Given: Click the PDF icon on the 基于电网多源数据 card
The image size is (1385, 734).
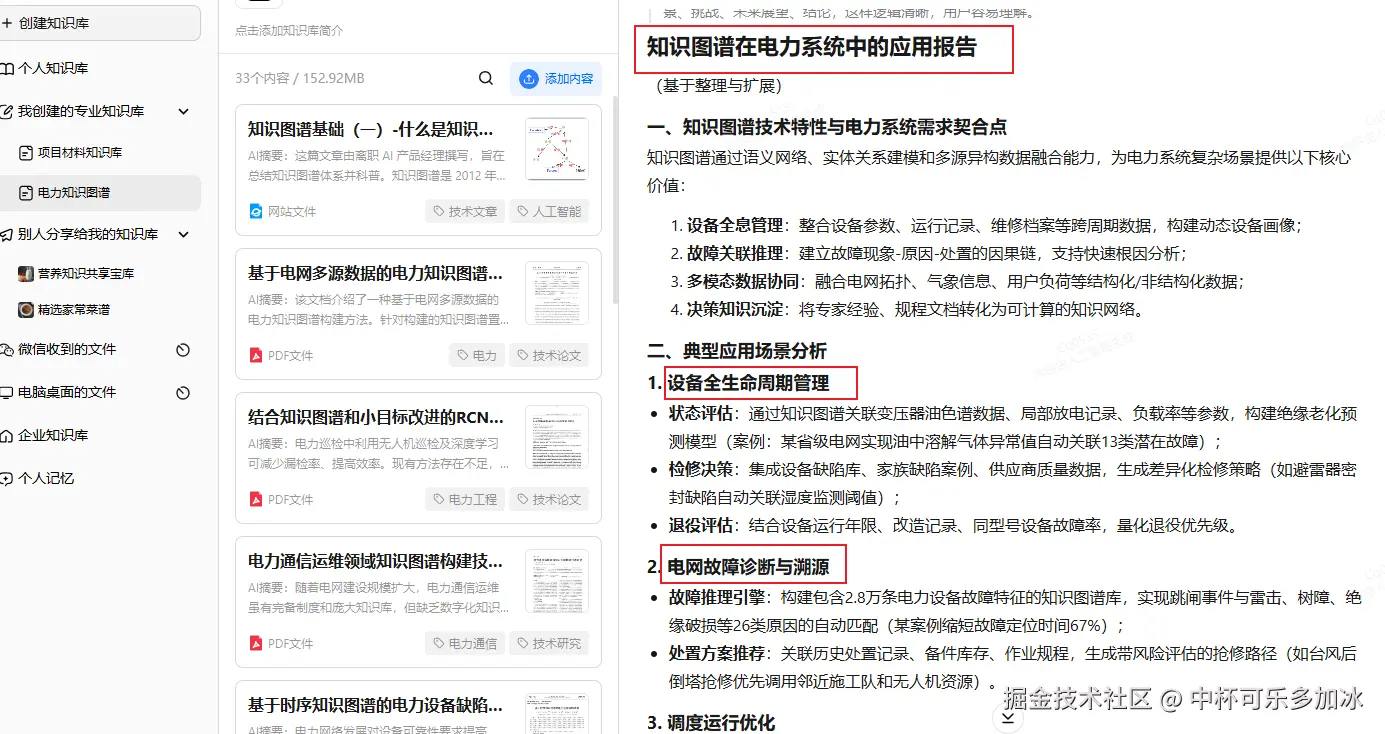Looking at the screenshot, I should pos(256,355).
